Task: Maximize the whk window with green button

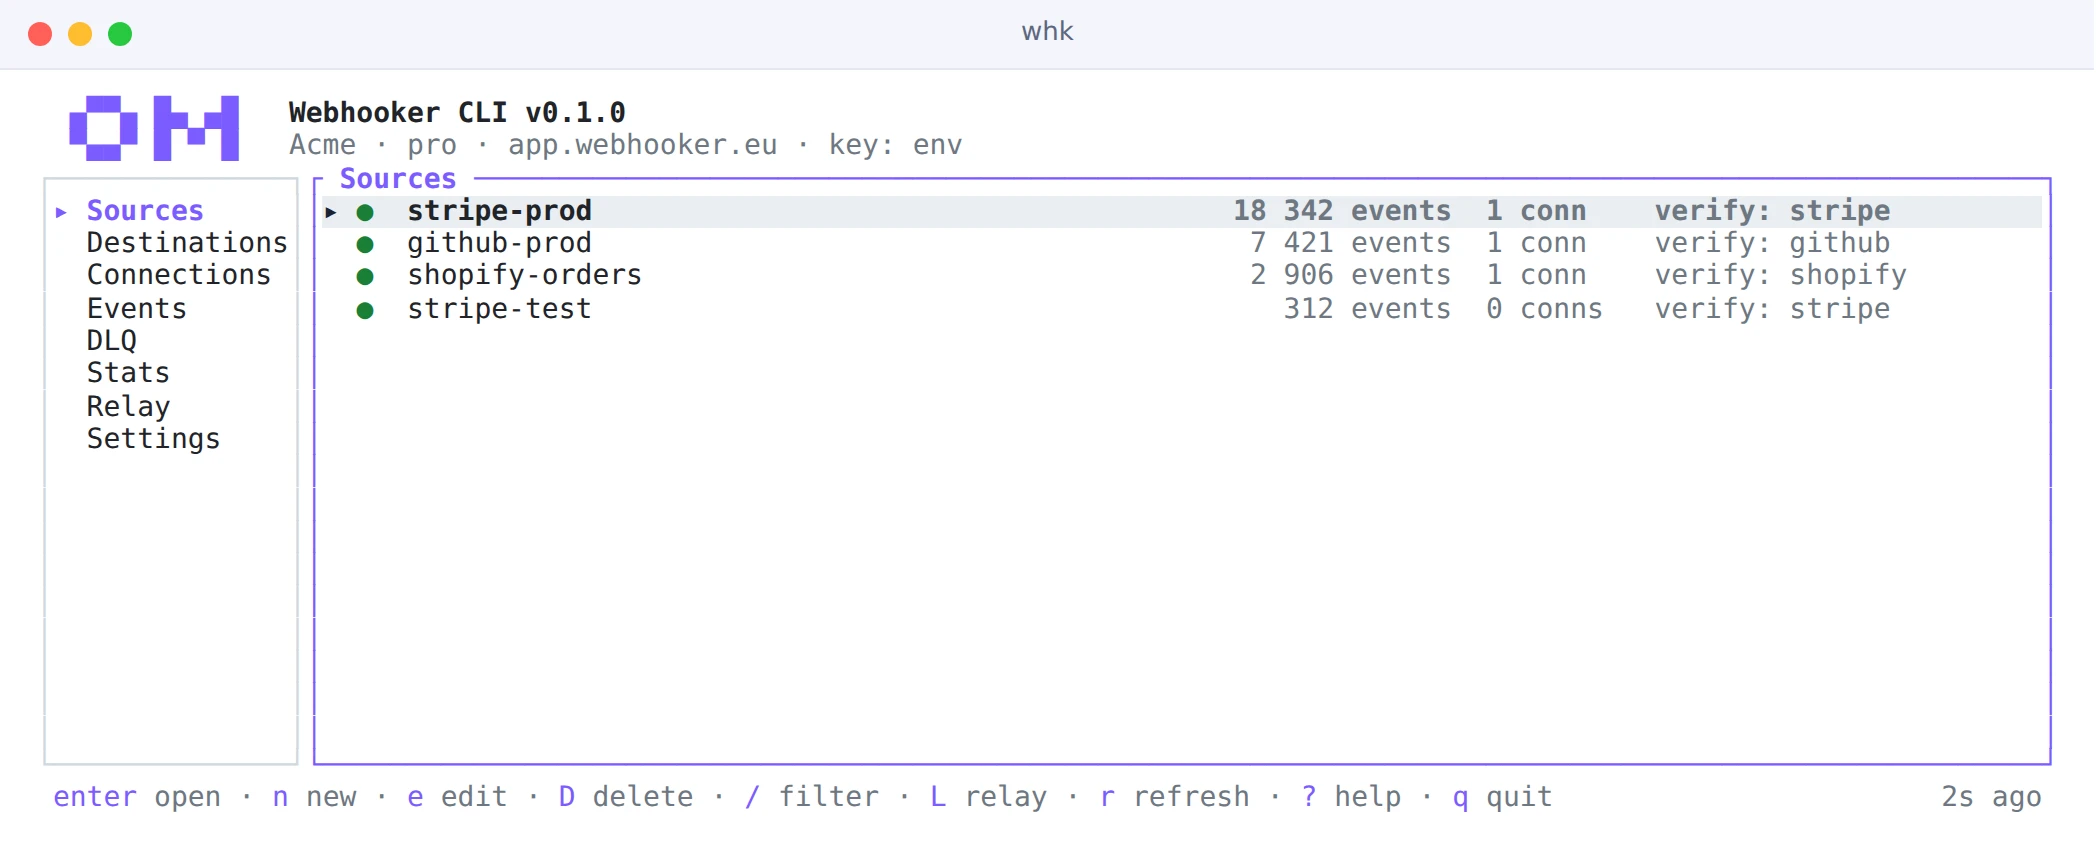Action: click(x=120, y=34)
